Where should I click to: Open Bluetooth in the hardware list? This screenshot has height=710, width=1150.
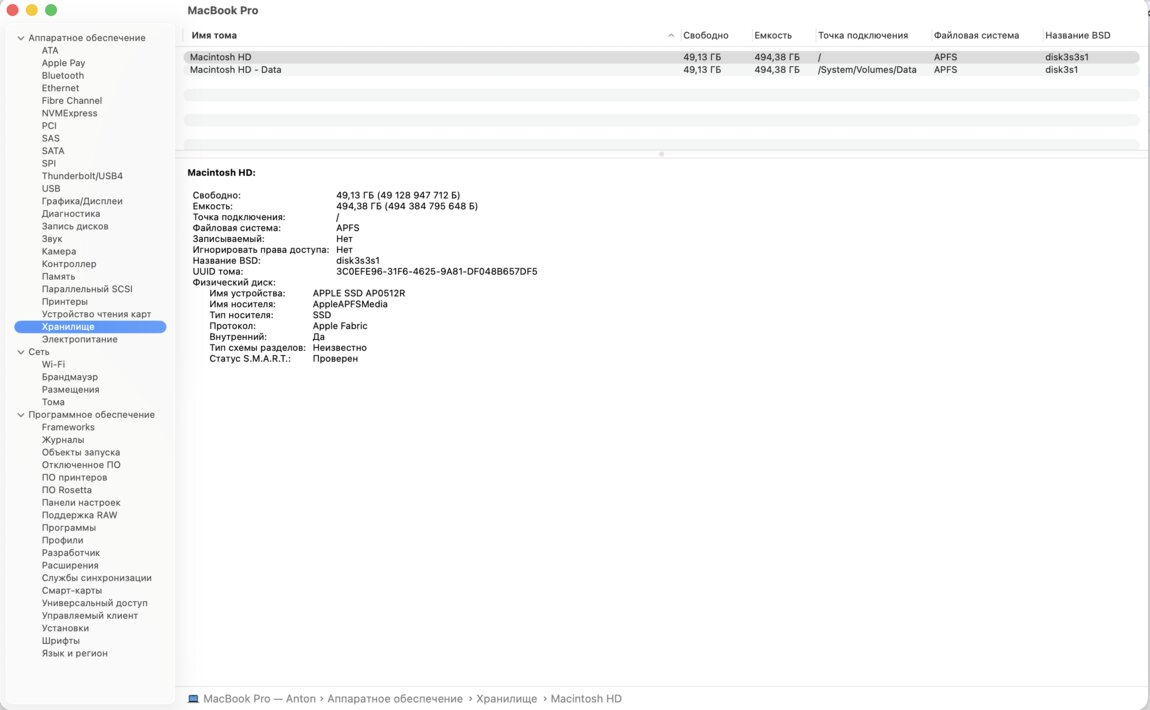[63, 76]
